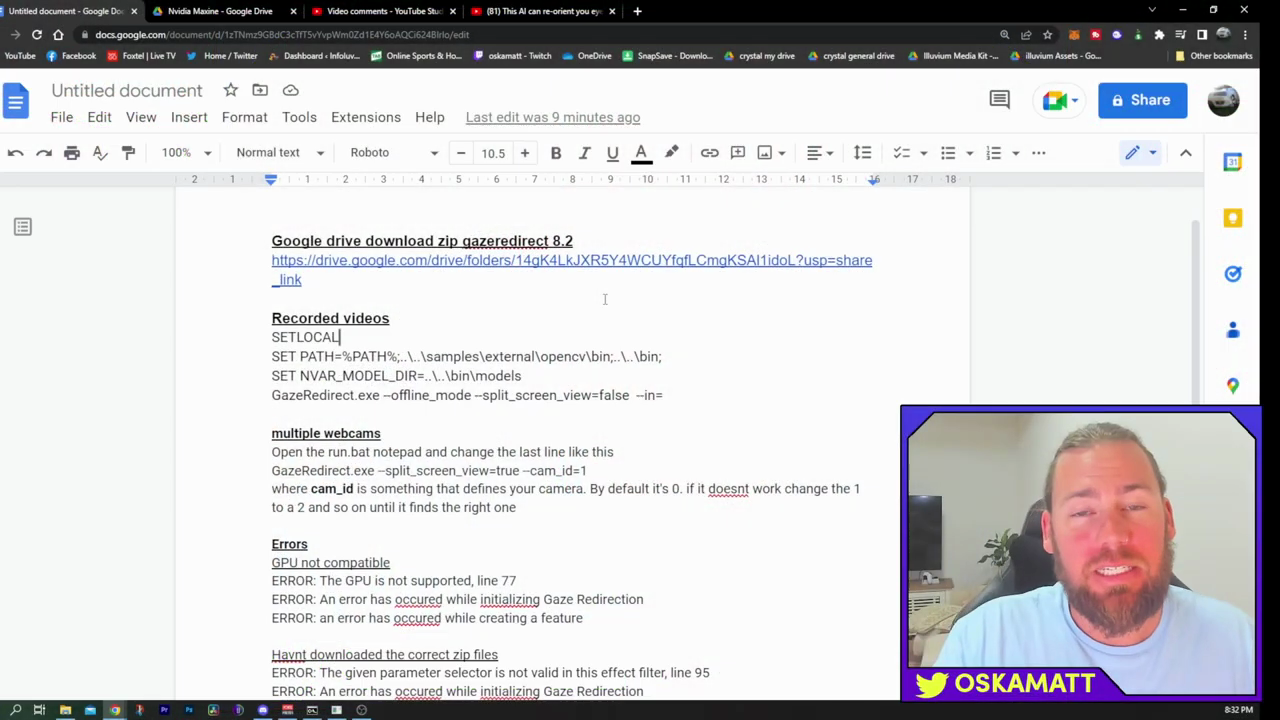1280x720 pixels.
Task: Toggle bold formatting
Action: click(x=556, y=153)
